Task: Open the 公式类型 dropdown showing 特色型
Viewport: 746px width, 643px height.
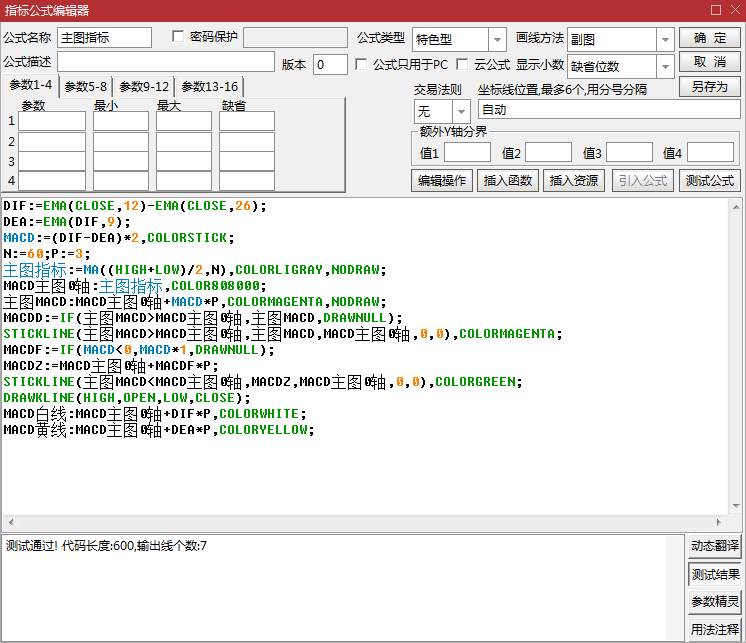Action: click(458, 39)
